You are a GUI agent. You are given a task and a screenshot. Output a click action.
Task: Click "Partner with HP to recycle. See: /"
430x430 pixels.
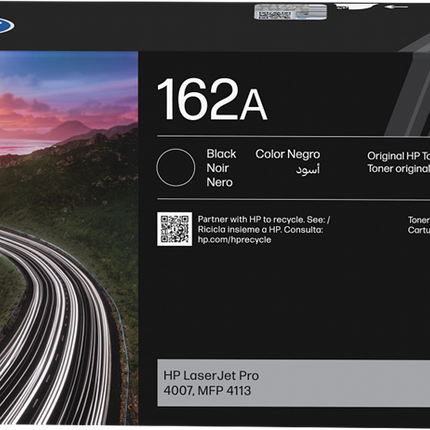click(x=264, y=219)
